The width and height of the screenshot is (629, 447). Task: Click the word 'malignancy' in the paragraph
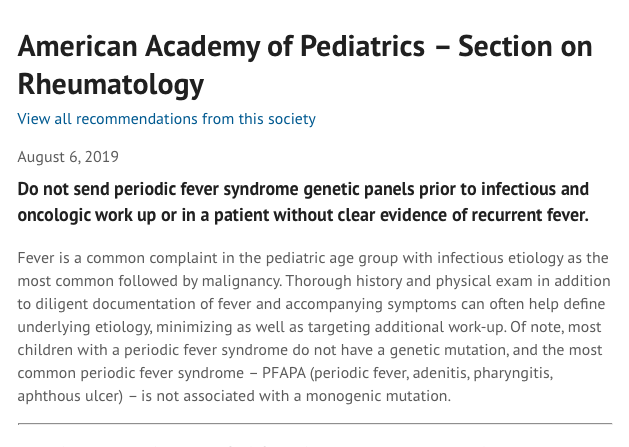241,281
